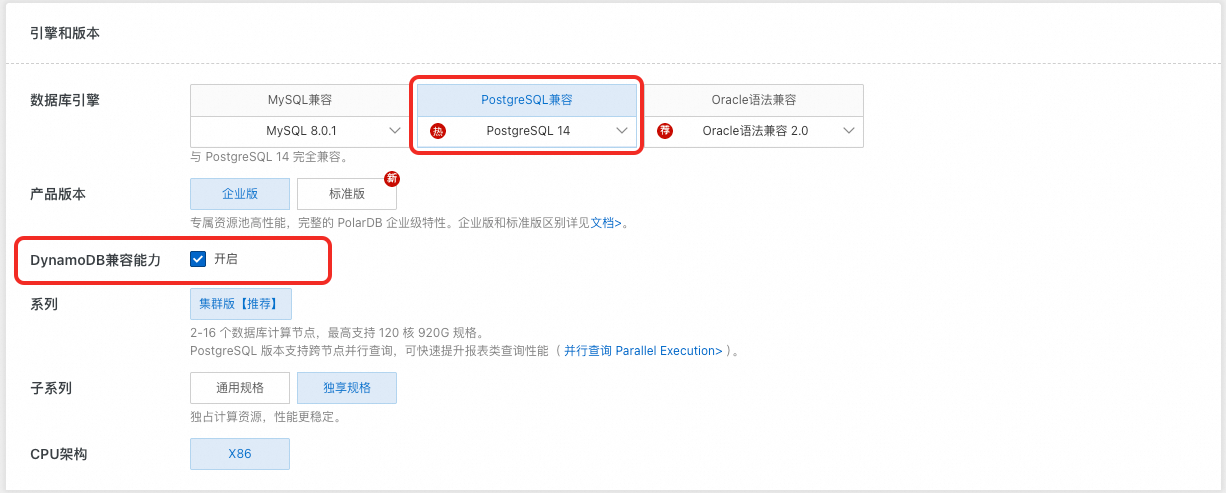Viewport: 1226px width, 493px height.
Task: Select the Oracle语法兼容 engine tab
Action: 754,100
